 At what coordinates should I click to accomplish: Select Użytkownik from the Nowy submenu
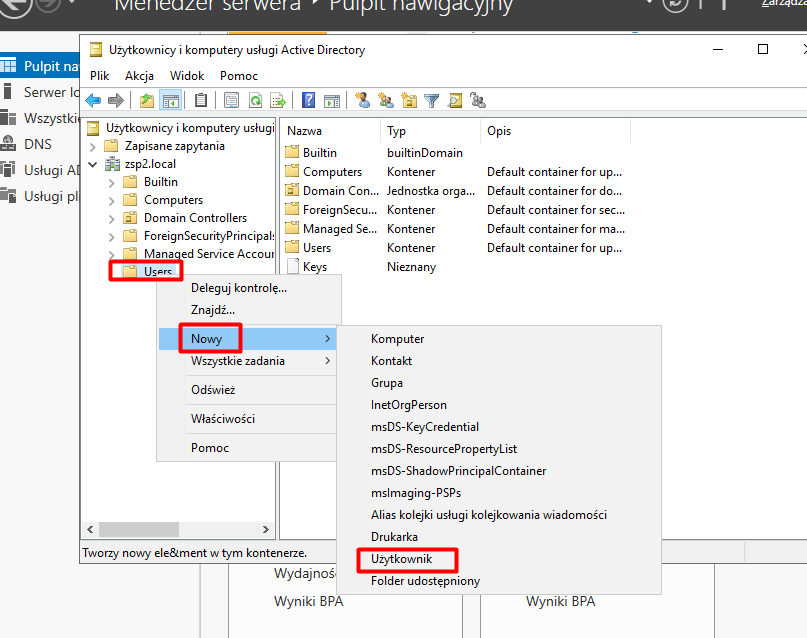(x=401, y=559)
